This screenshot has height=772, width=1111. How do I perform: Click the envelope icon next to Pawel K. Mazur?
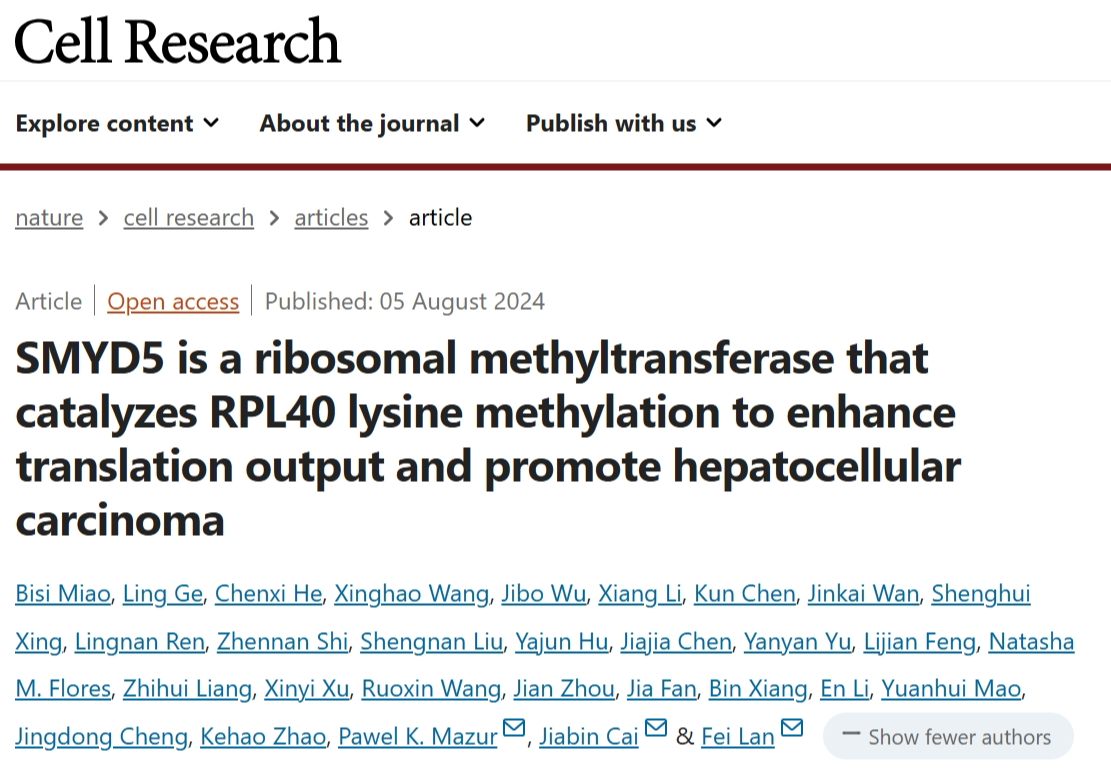tap(514, 727)
